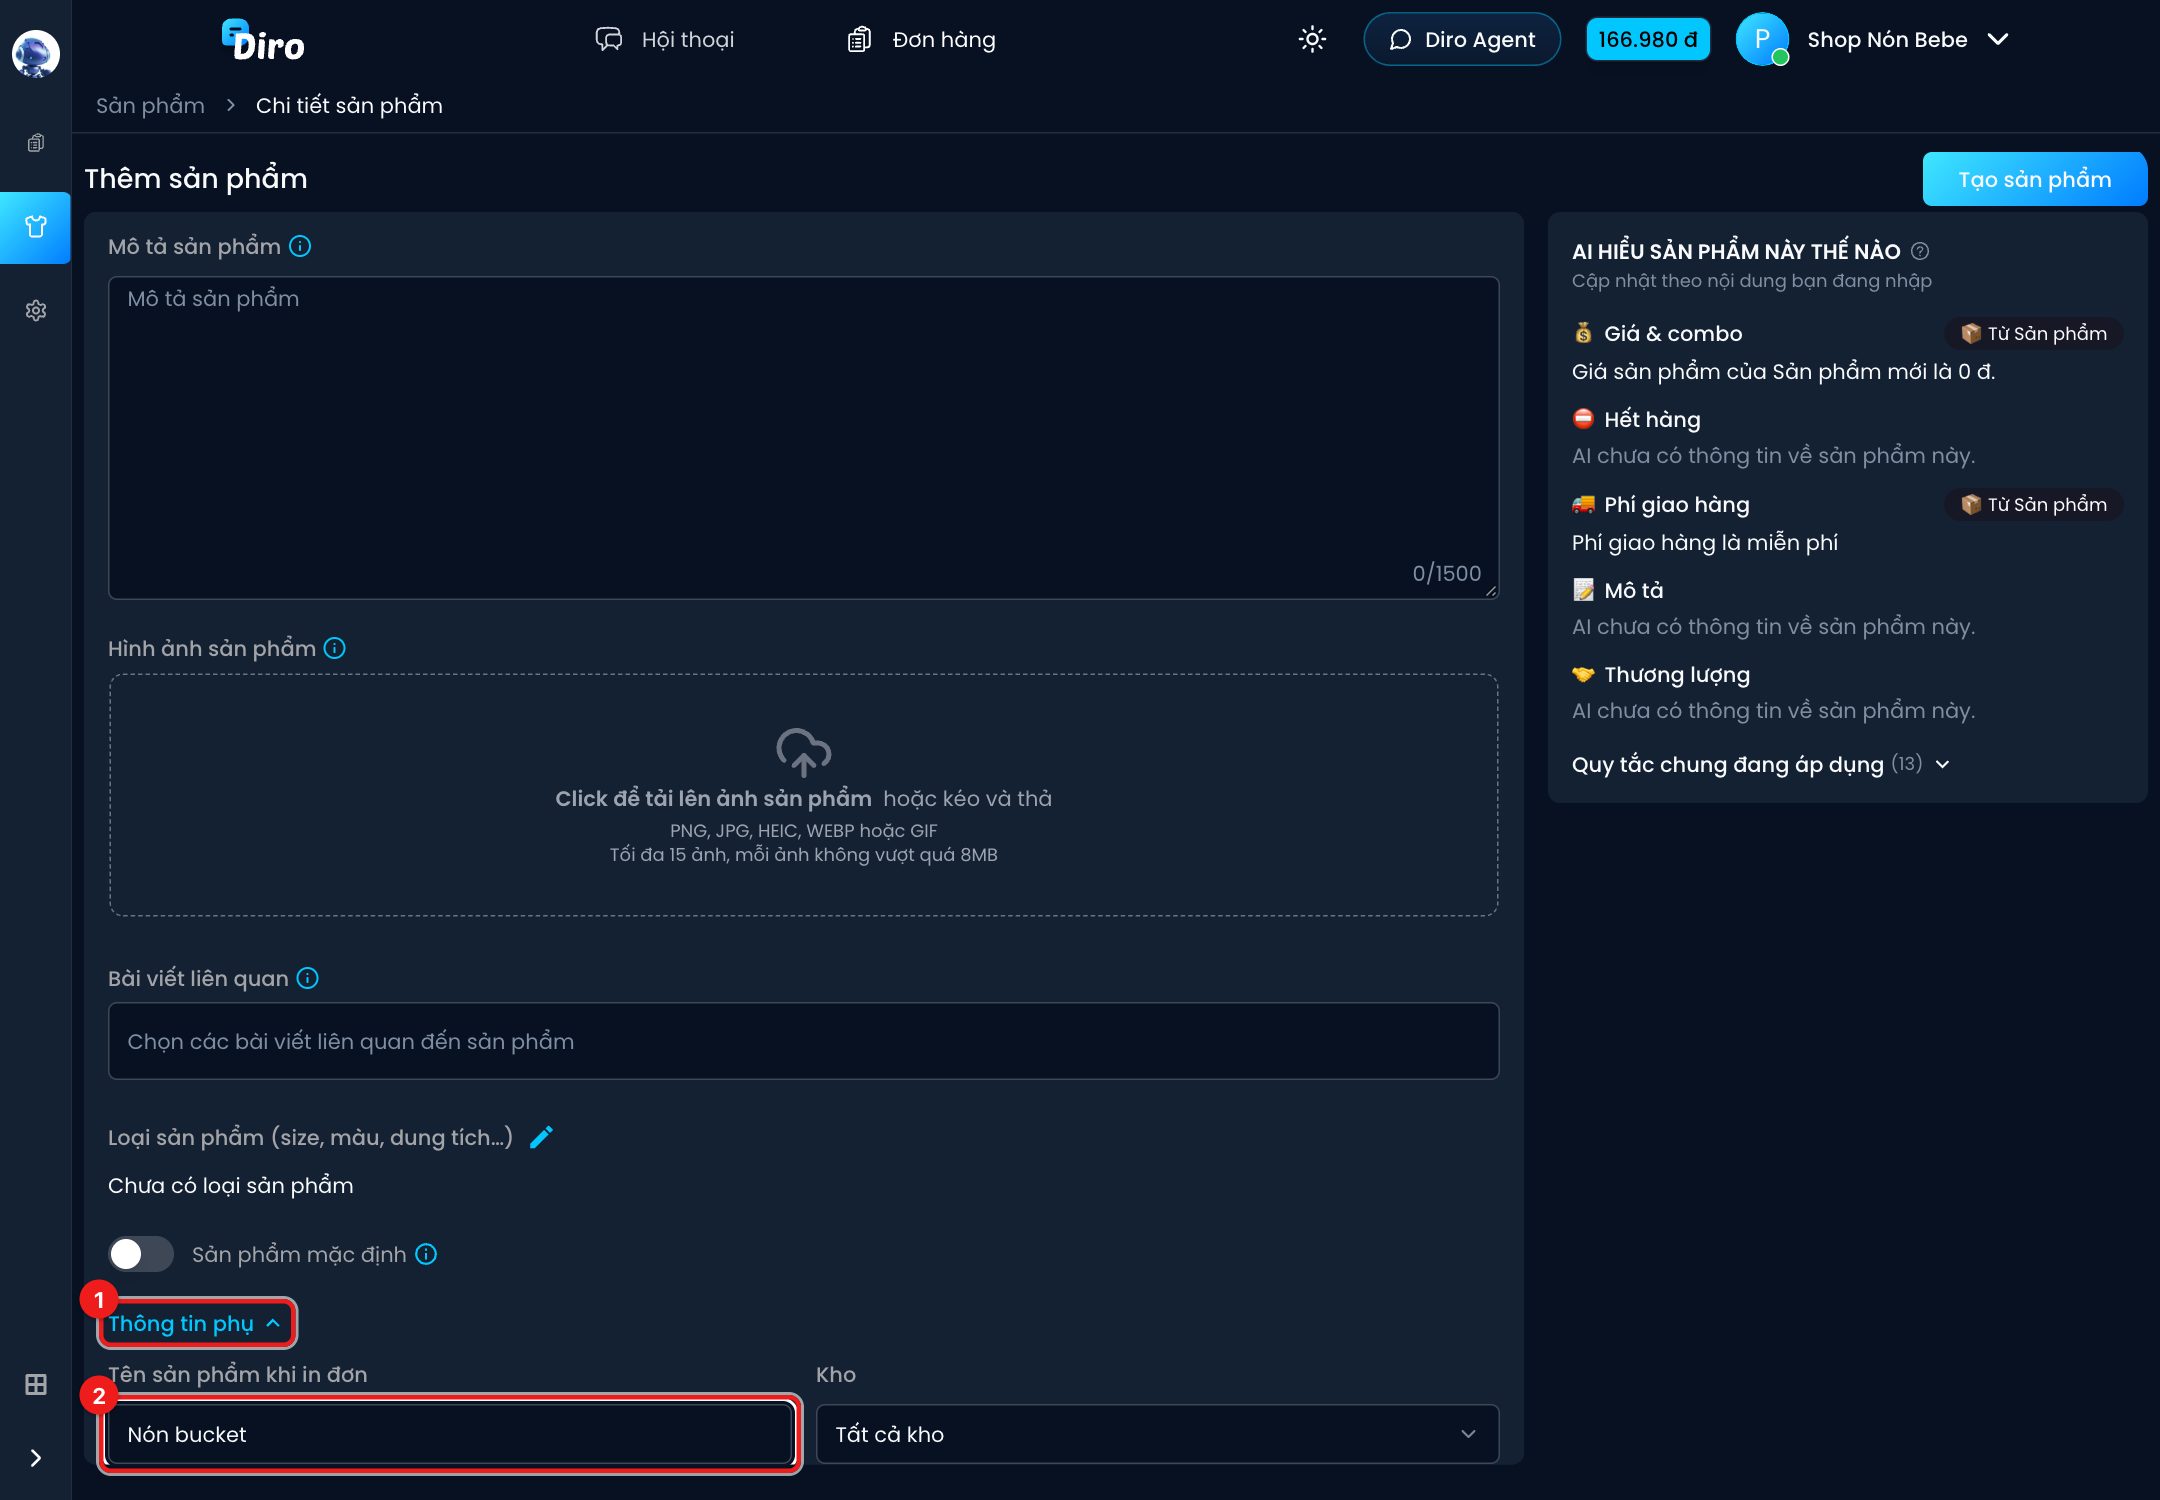Toggle Sản phẩm mặc định switch
Image resolution: width=2160 pixels, height=1500 pixels.
(141, 1254)
